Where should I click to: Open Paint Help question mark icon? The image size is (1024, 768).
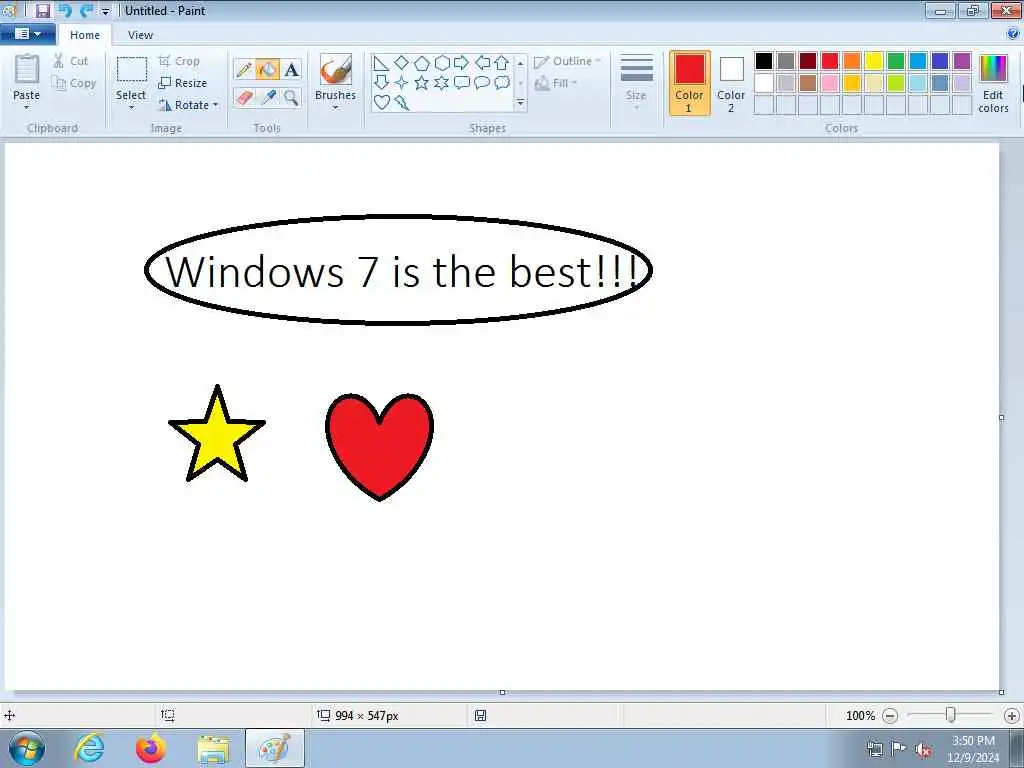click(x=1013, y=33)
